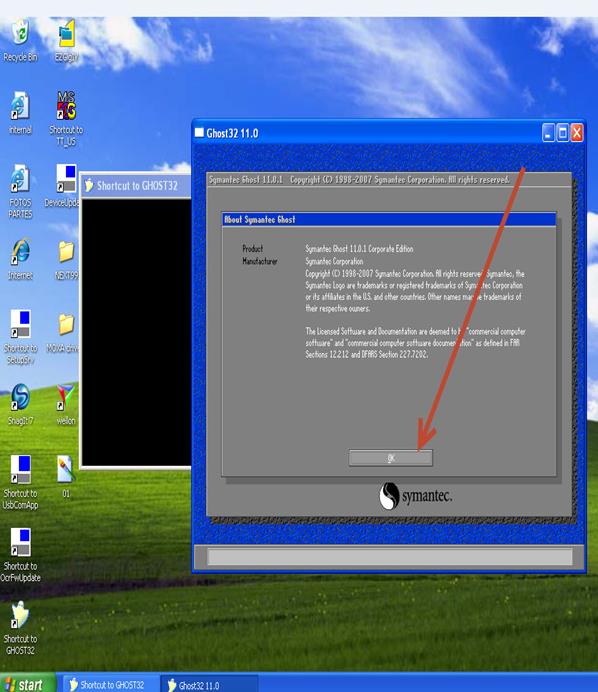Select the Shortcut to OcrFwUpdate icon

tap(20, 555)
